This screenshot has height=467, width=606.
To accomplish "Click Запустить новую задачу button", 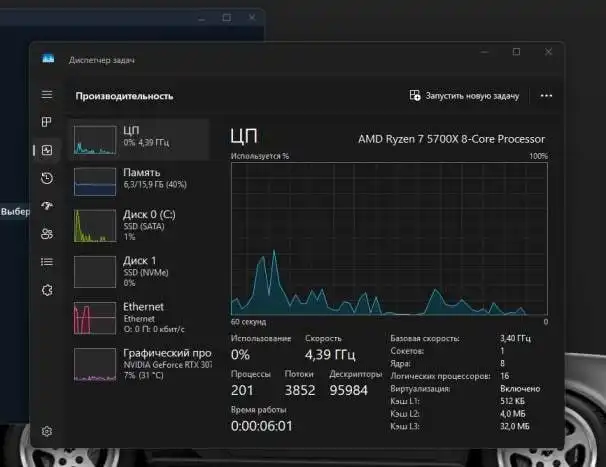I will click(465, 95).
